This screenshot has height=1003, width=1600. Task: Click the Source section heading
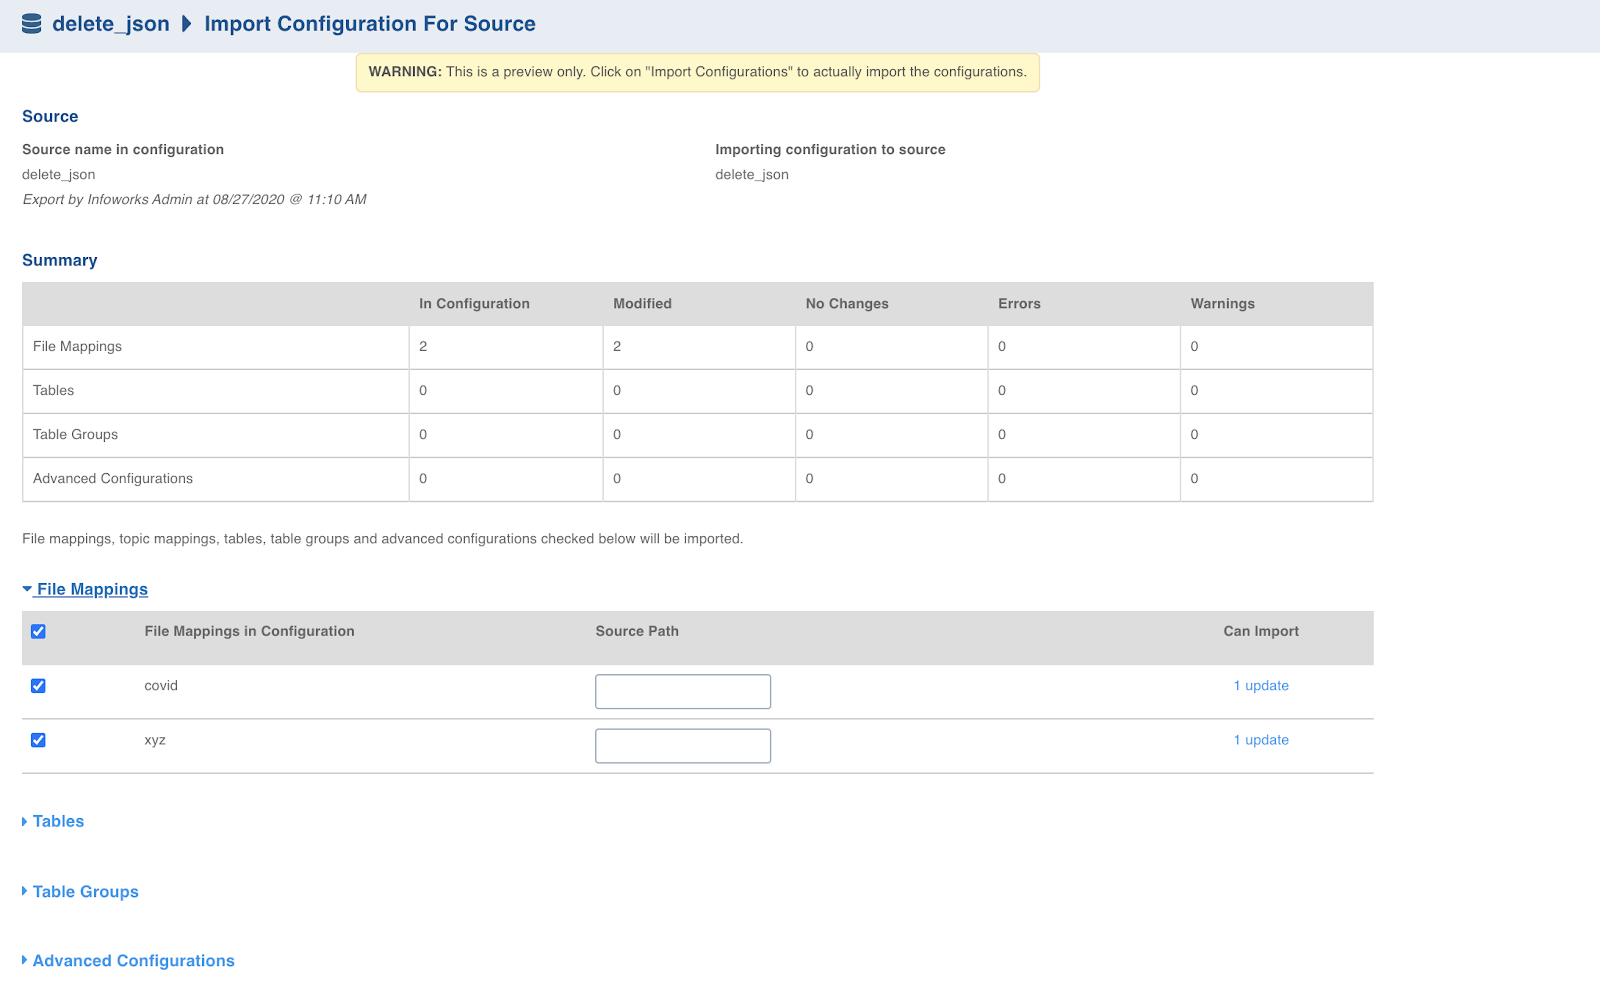50,117
